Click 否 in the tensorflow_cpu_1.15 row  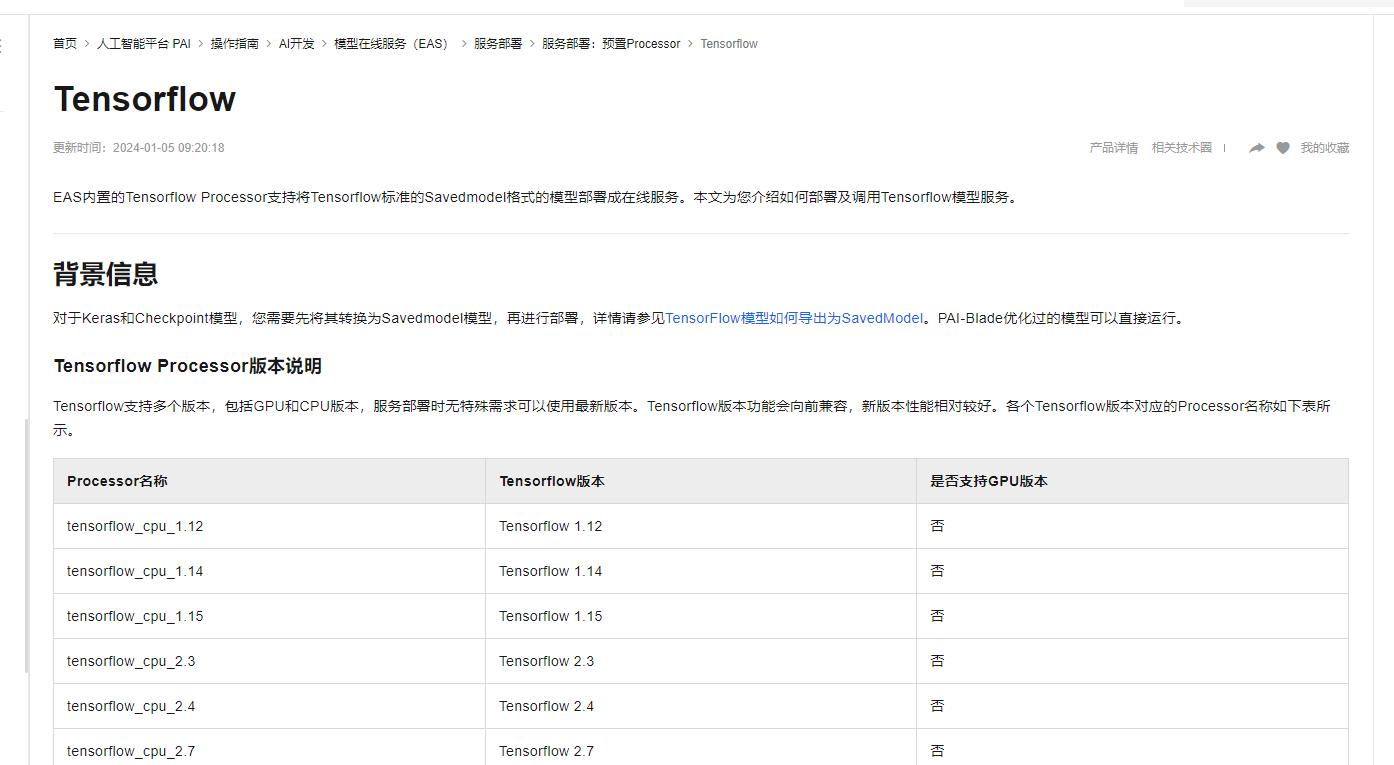pyautogui.click(x=937, y=616)
